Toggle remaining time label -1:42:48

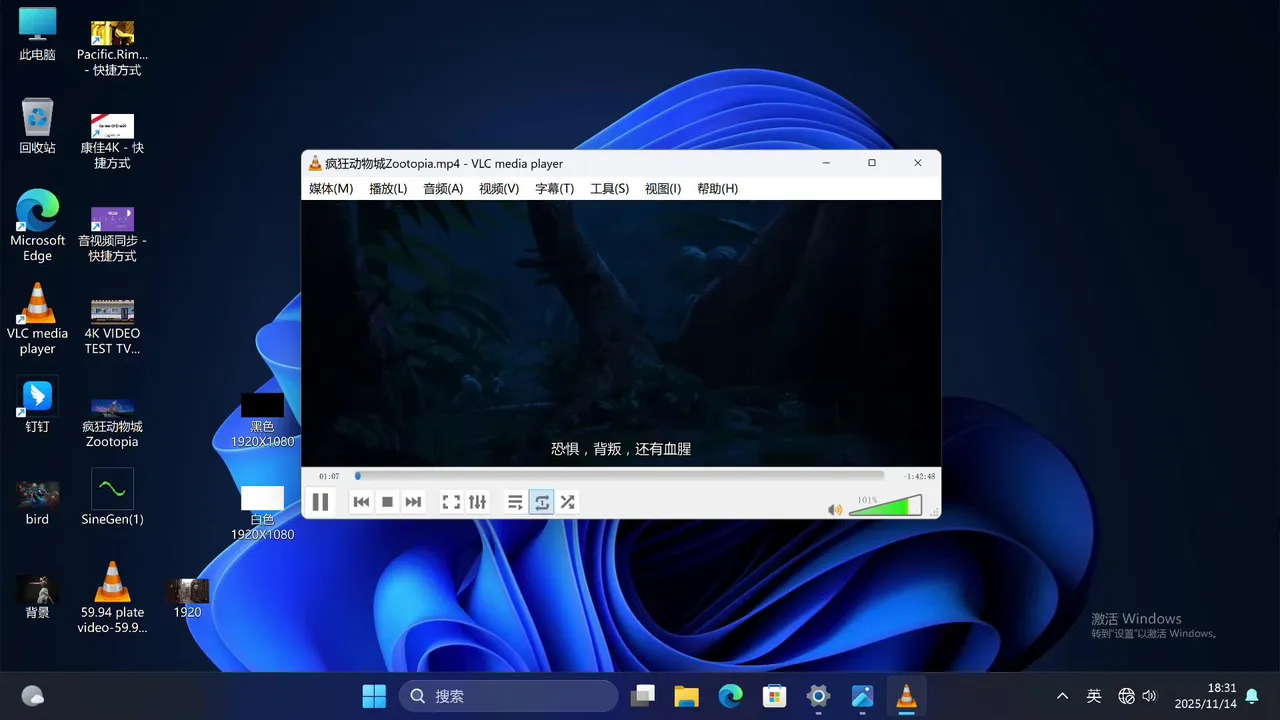919,477
